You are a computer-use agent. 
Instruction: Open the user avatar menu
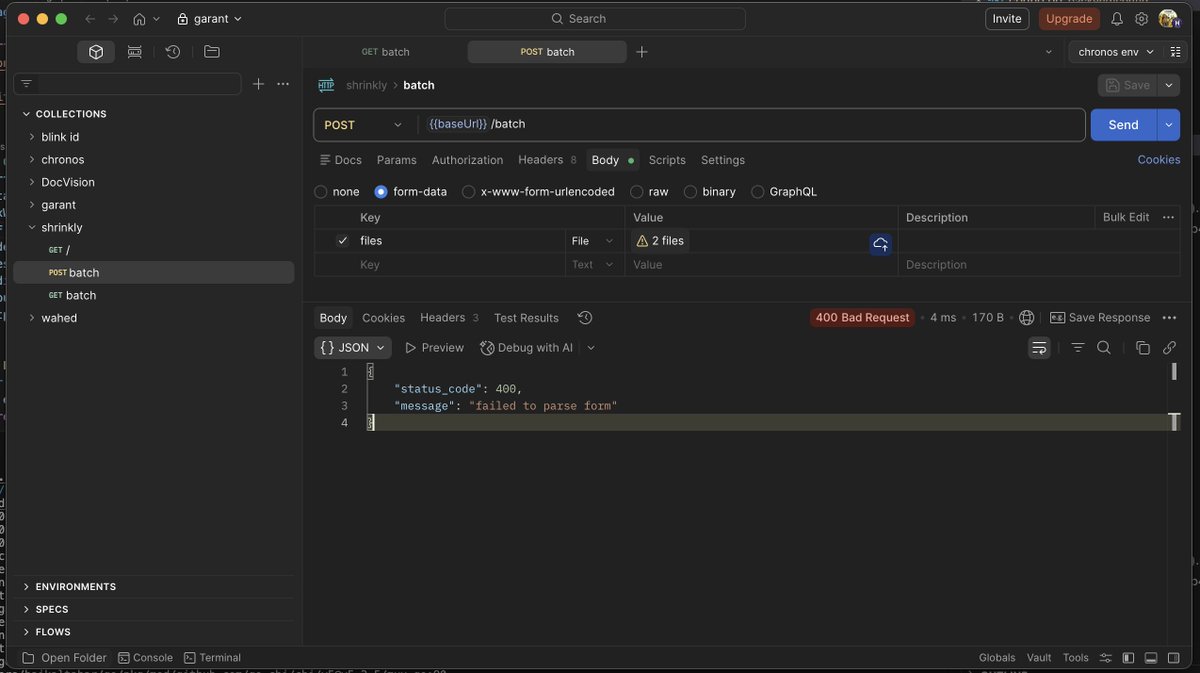[1168, 19]
